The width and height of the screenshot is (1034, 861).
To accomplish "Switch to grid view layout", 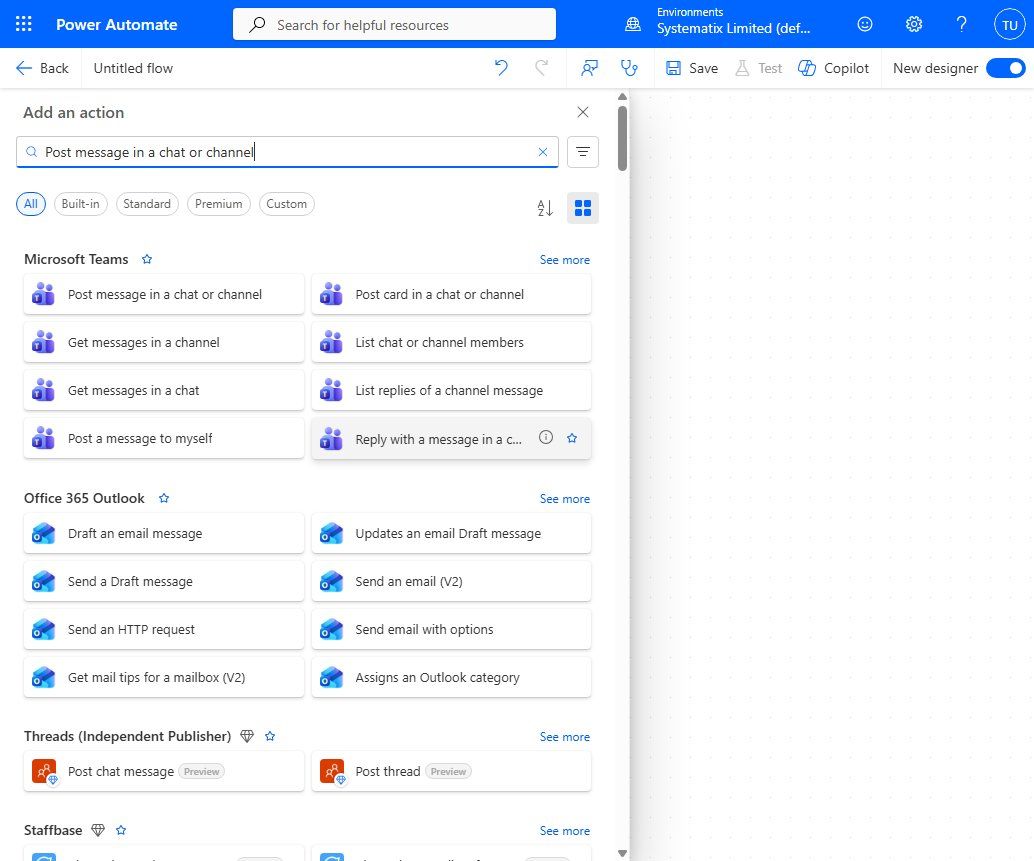I will tap(583, 208).
